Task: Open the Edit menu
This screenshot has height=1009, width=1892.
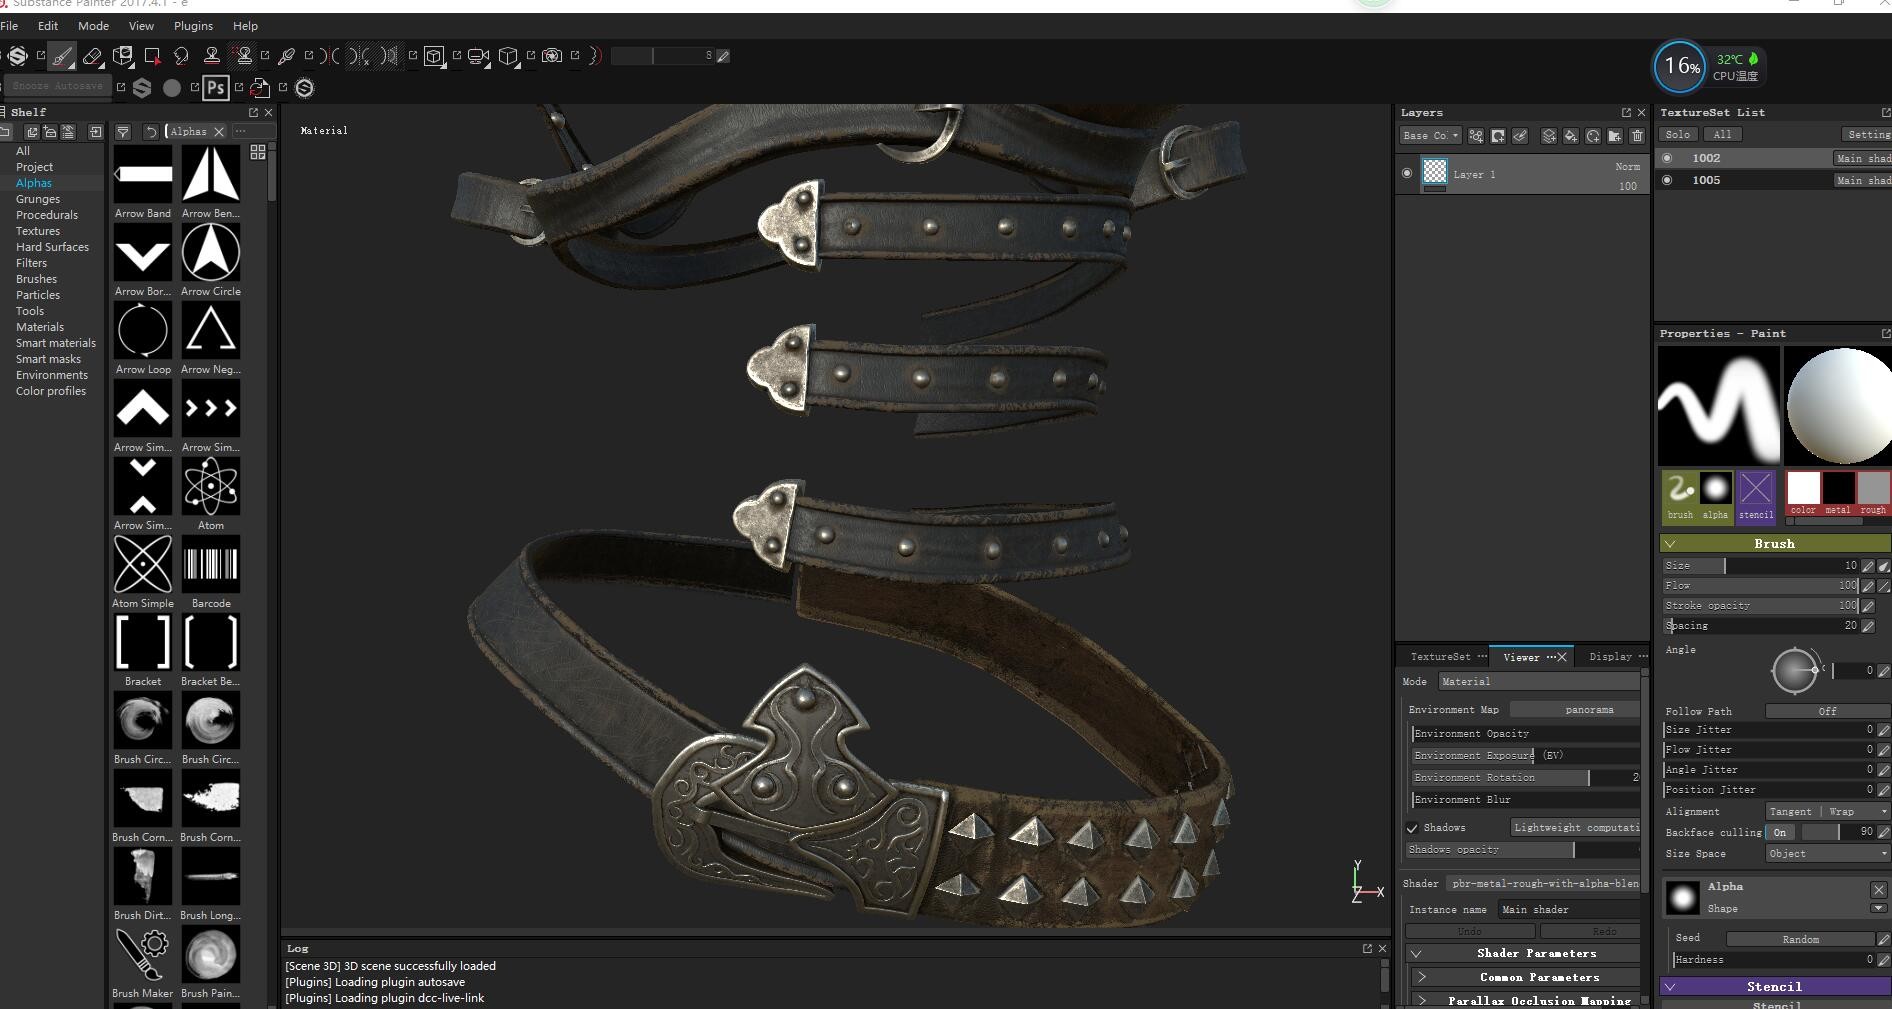Action: 48,26
